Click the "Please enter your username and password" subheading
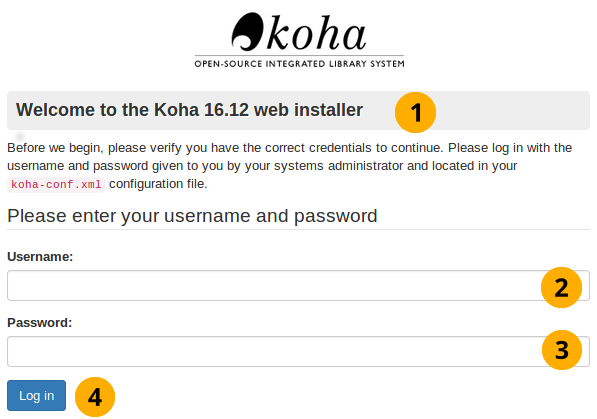 click(192, 216)
